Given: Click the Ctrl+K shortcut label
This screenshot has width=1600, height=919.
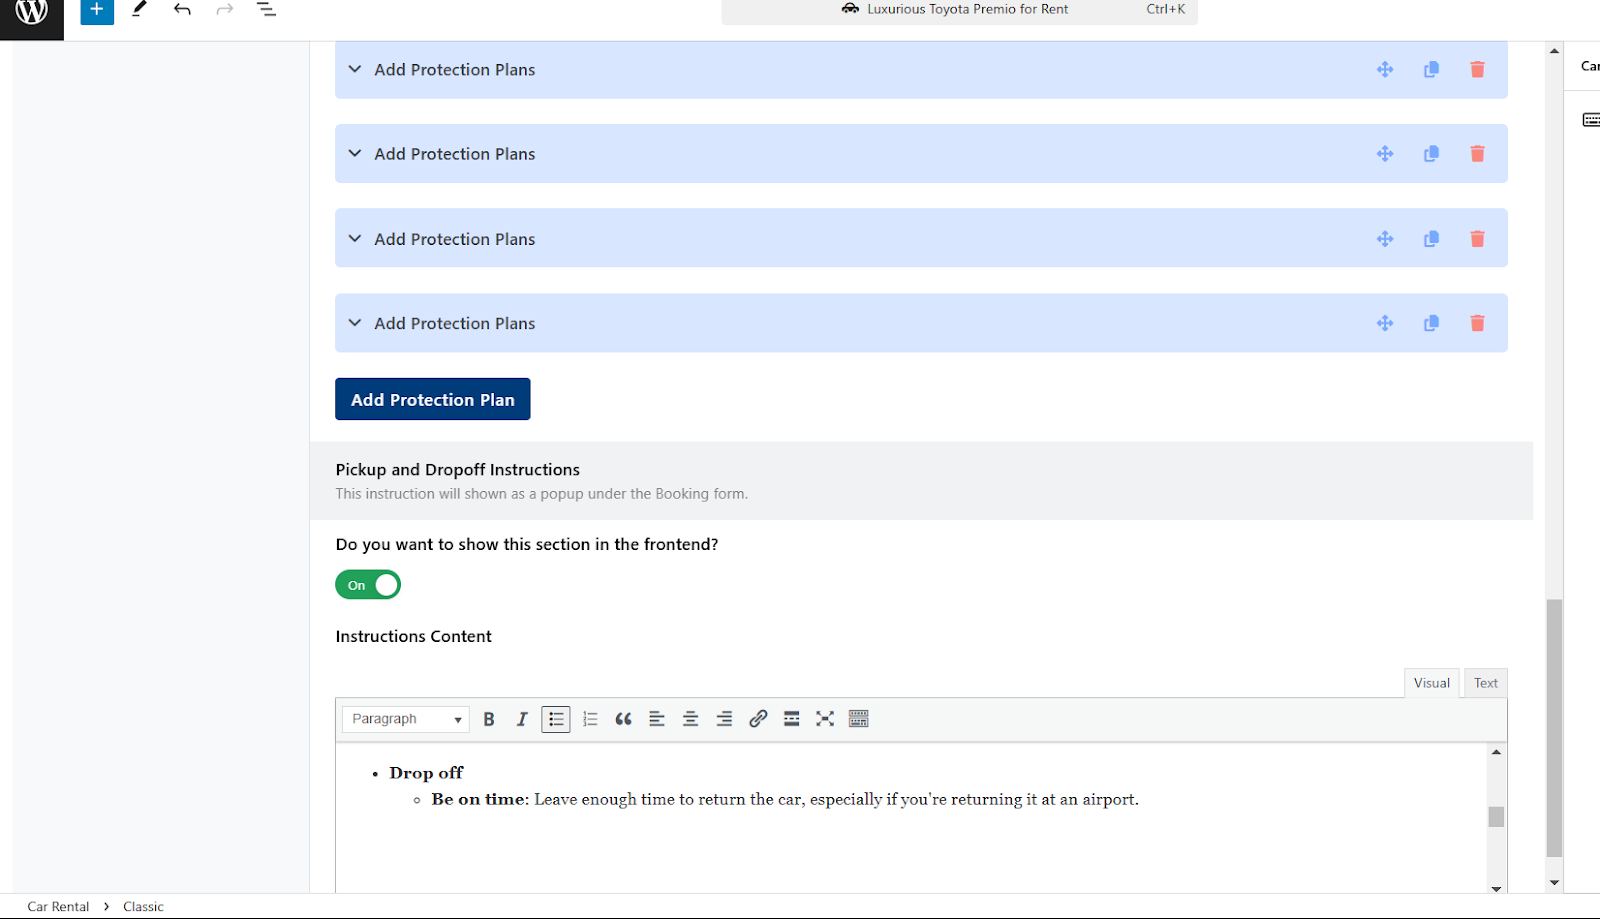Looking at the screenshot, I should point(1165,9).
